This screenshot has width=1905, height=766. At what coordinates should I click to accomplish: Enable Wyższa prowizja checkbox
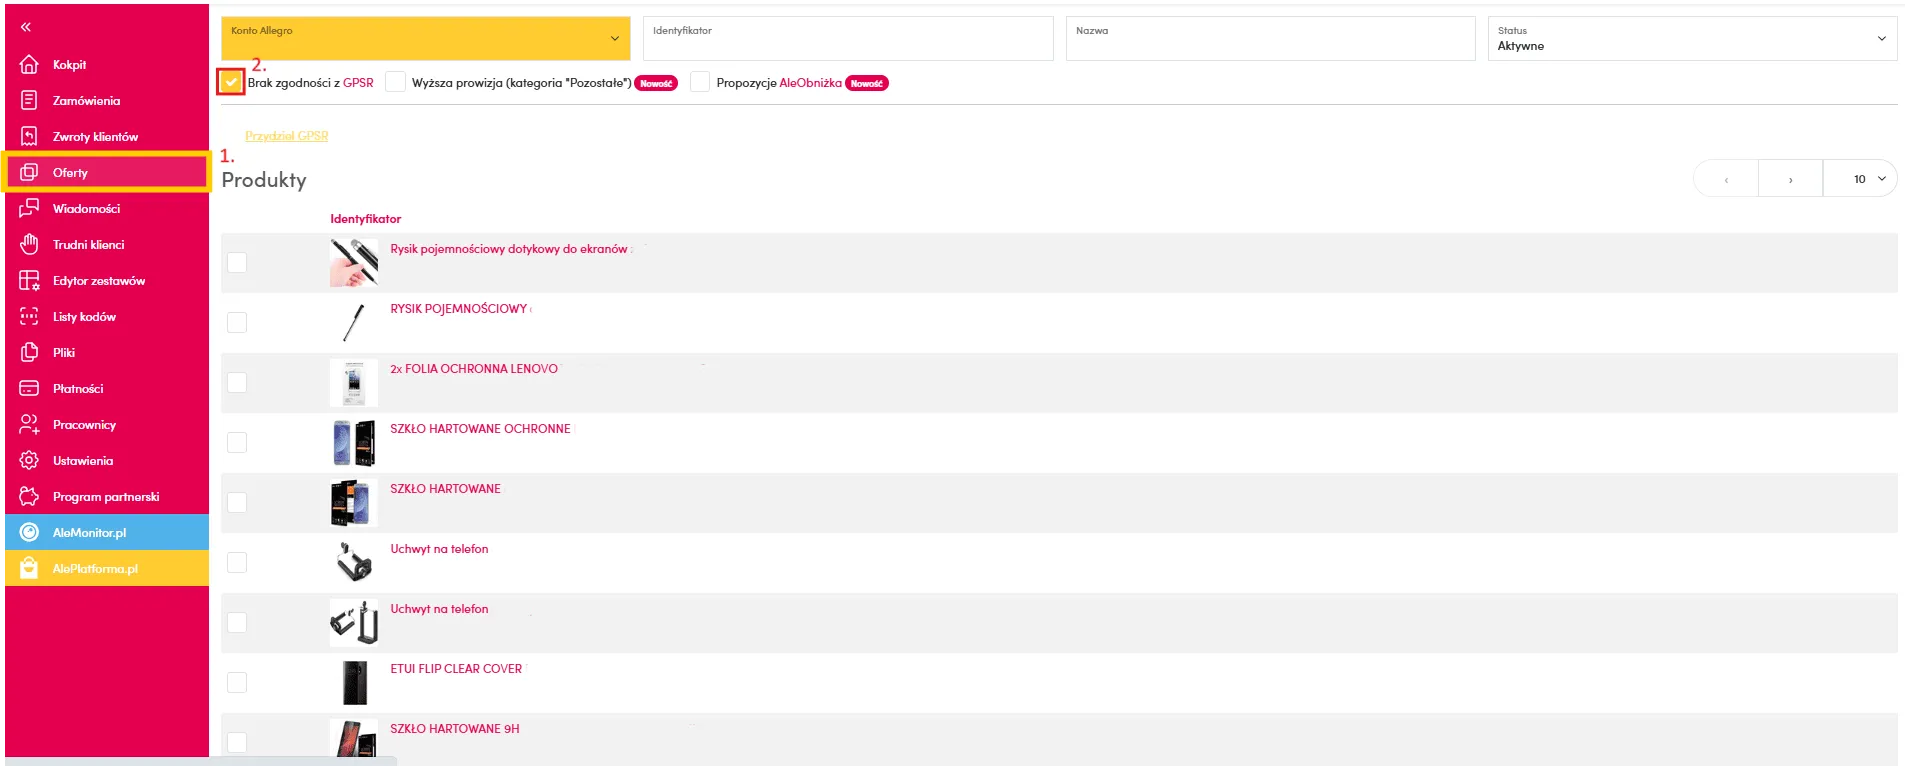click(396, 82)
